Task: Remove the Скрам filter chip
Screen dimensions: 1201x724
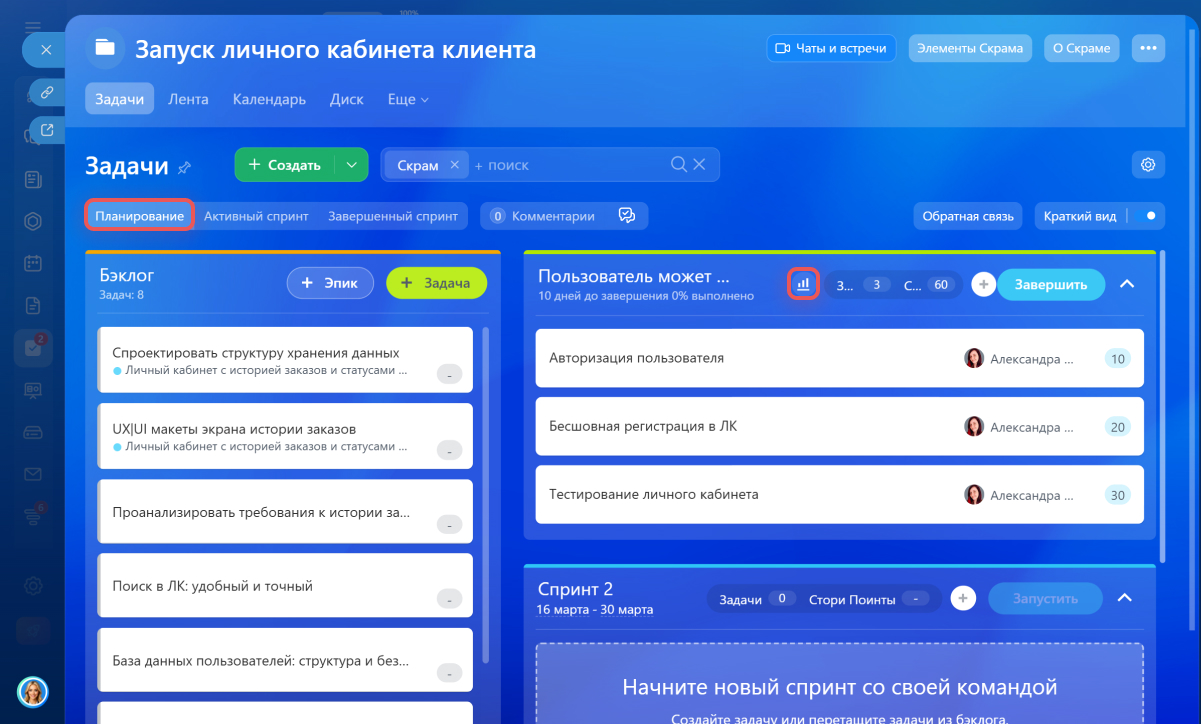Action: tap(454, 165)
